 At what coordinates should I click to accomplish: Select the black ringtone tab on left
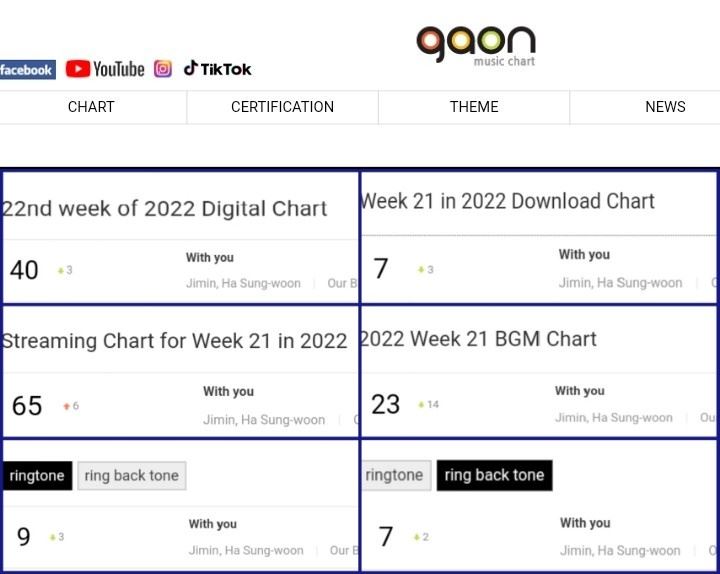pos(37,476)
